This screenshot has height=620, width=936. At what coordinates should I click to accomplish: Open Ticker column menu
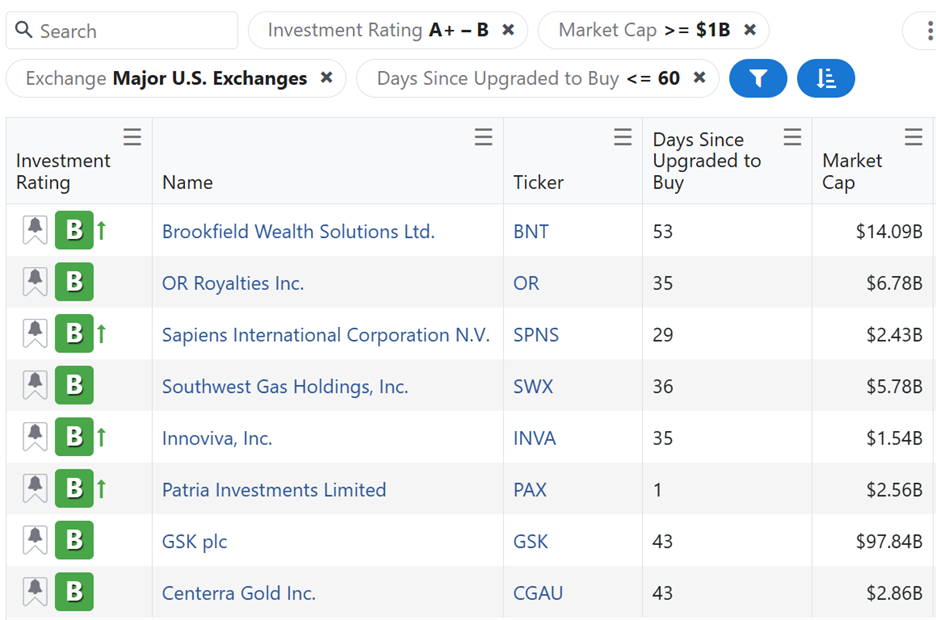tap(623, 137)
